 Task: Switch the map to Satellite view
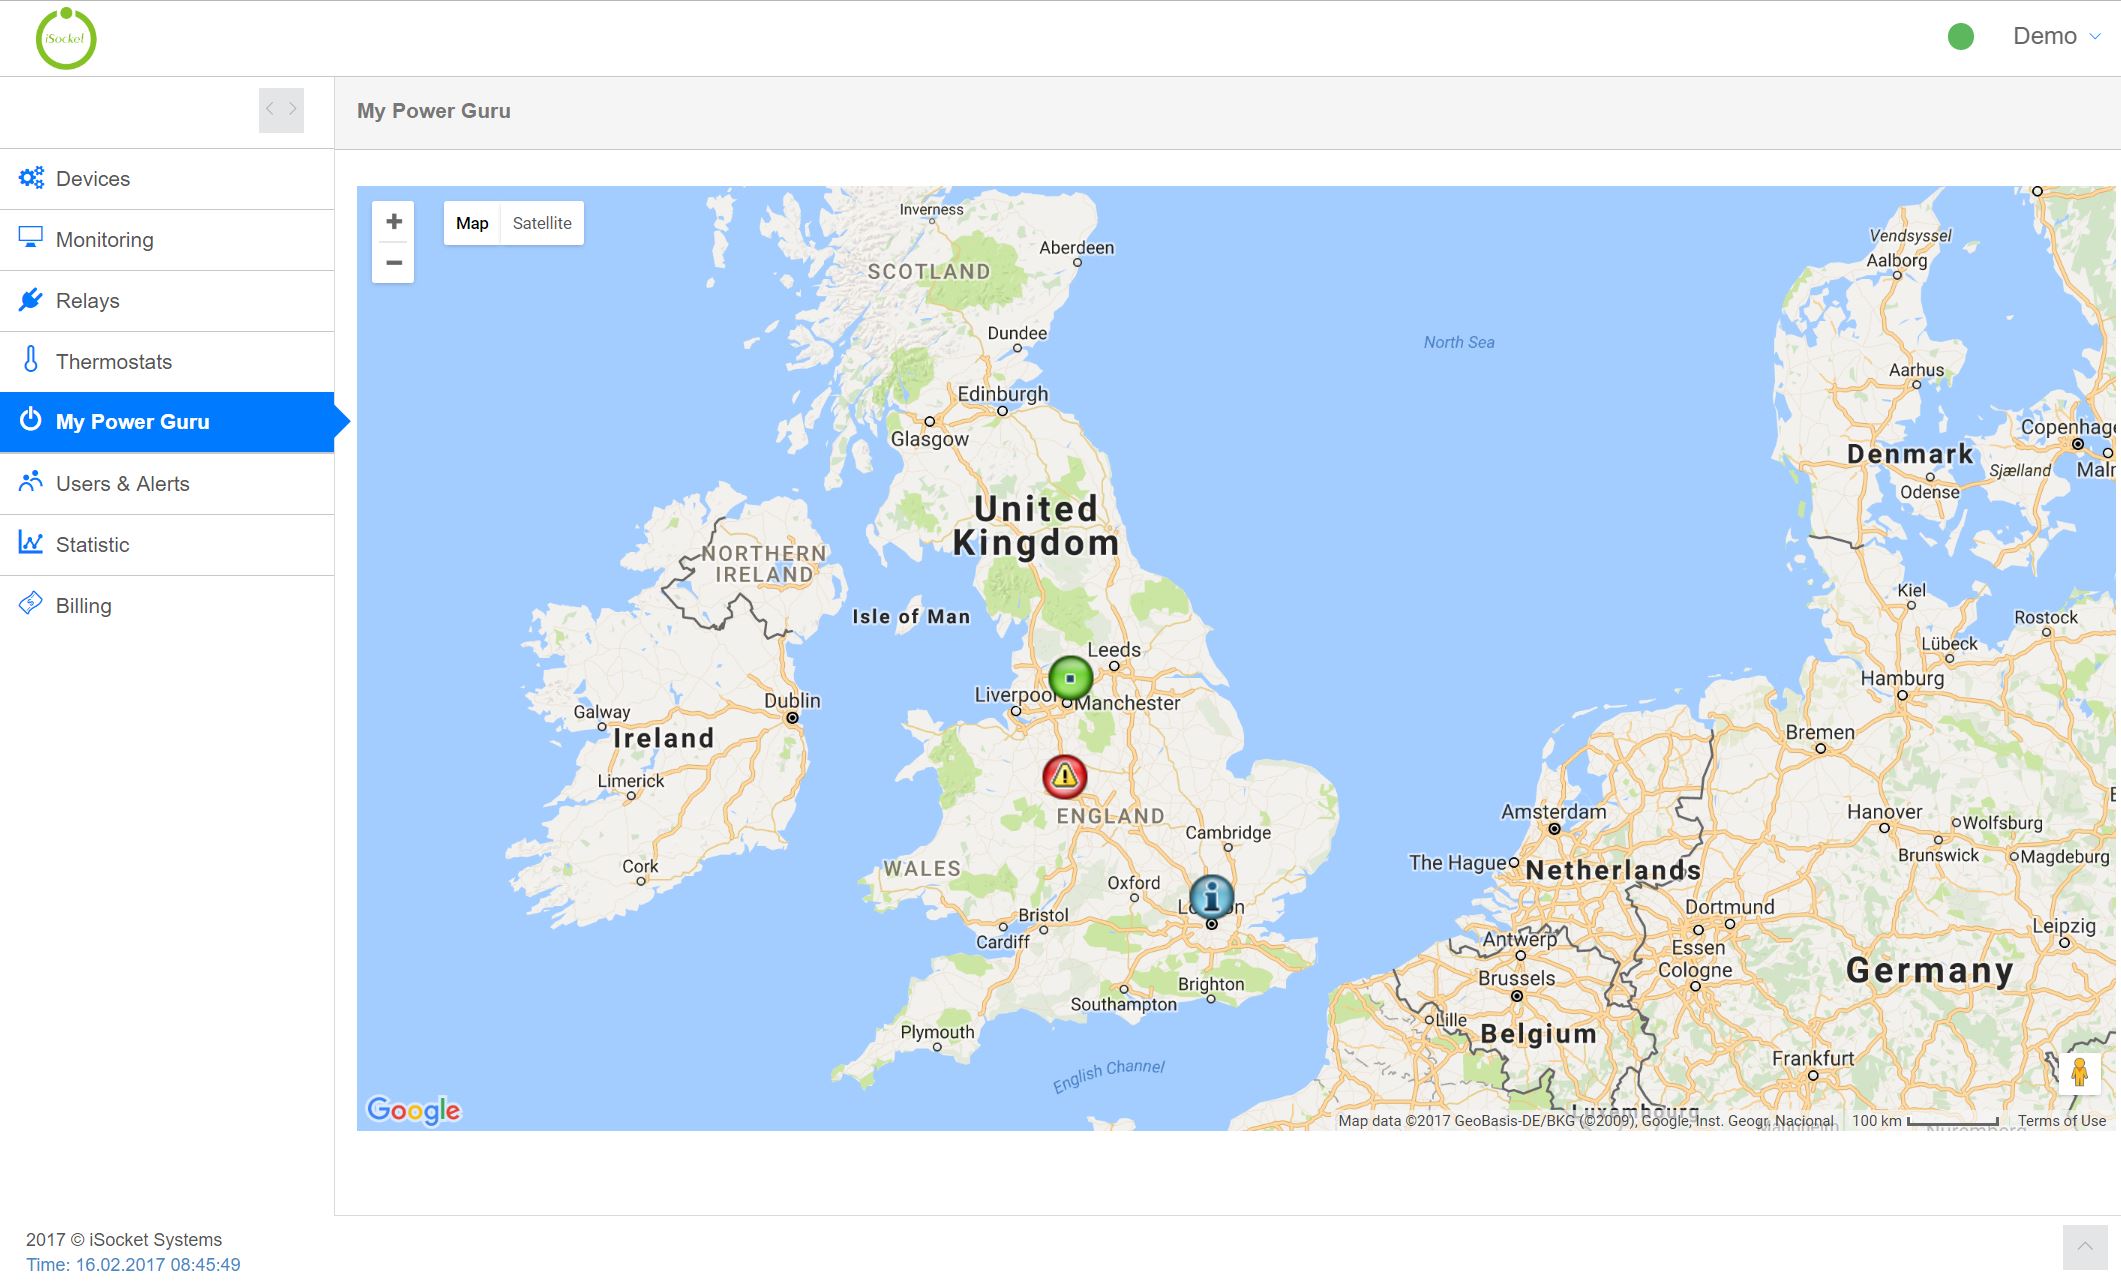click(x=542, y=222)
